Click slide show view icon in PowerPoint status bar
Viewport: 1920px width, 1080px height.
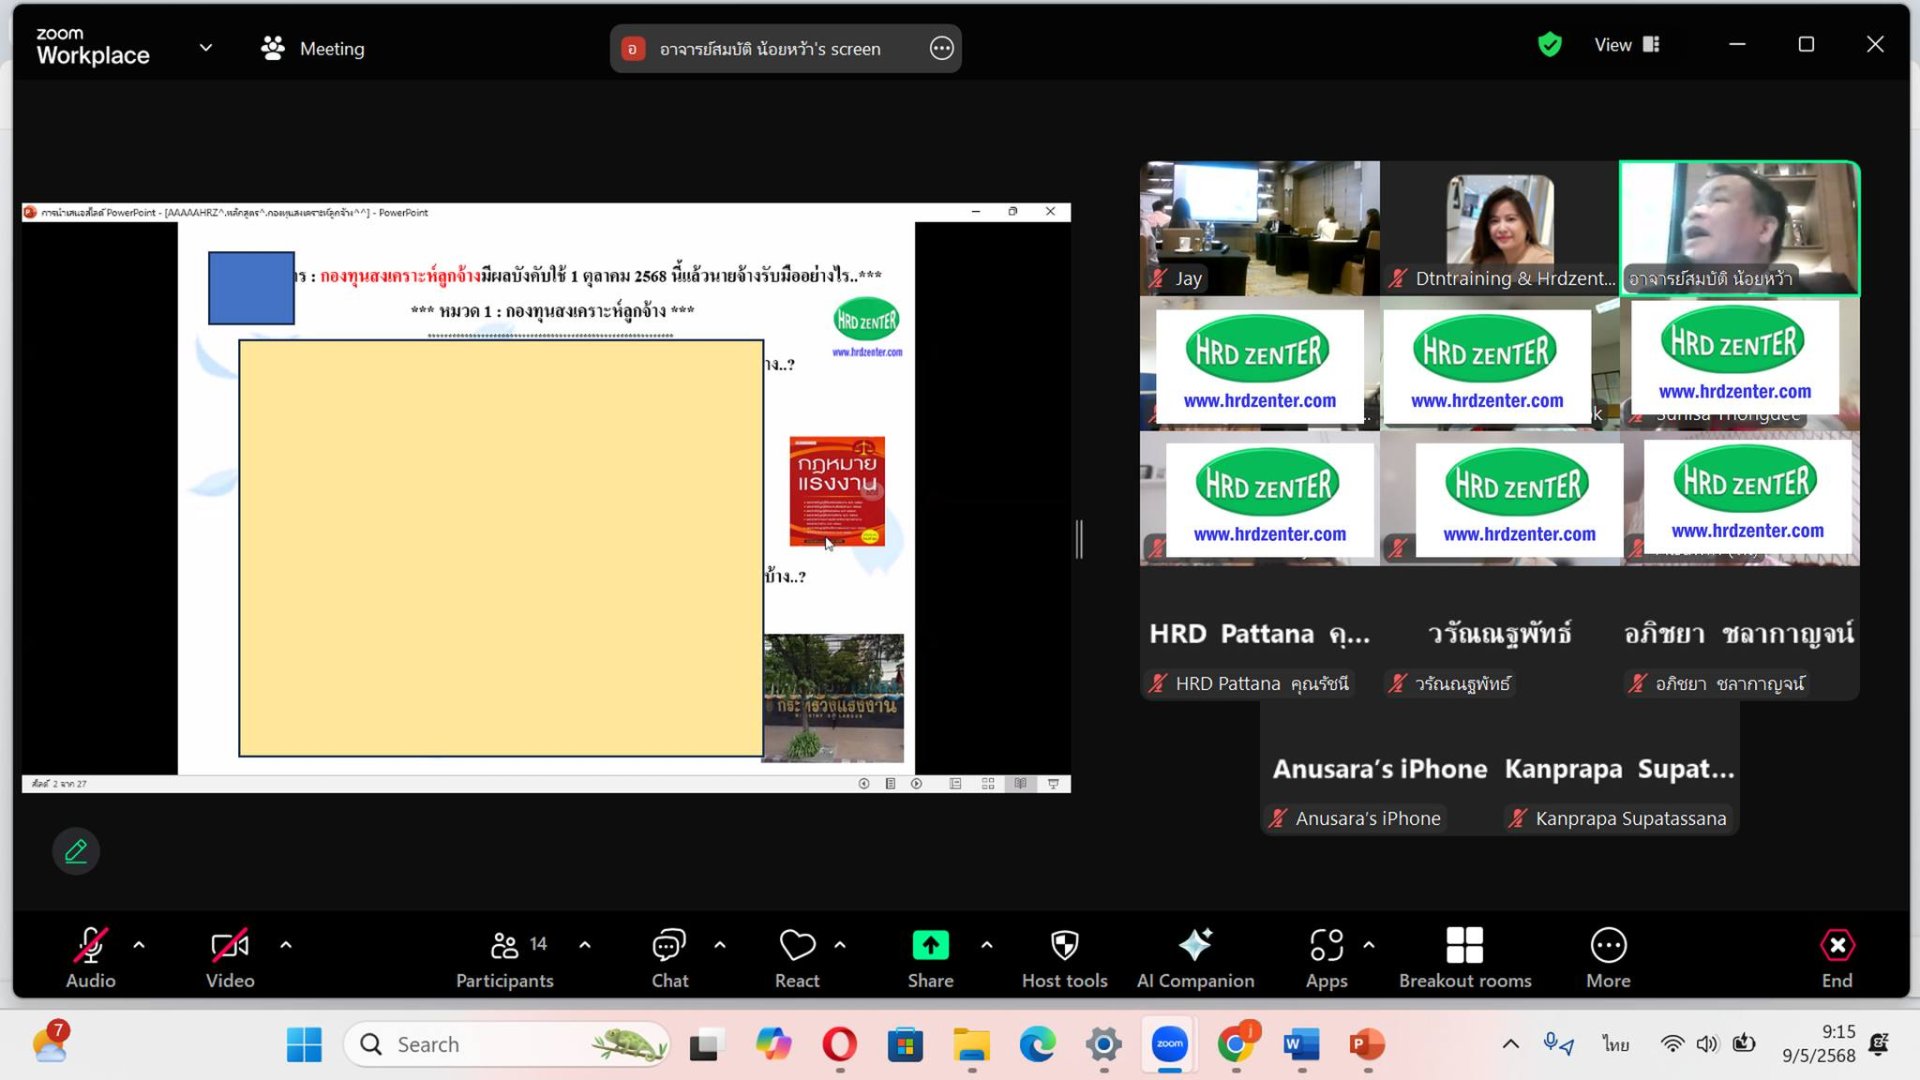click(1053, 784)
